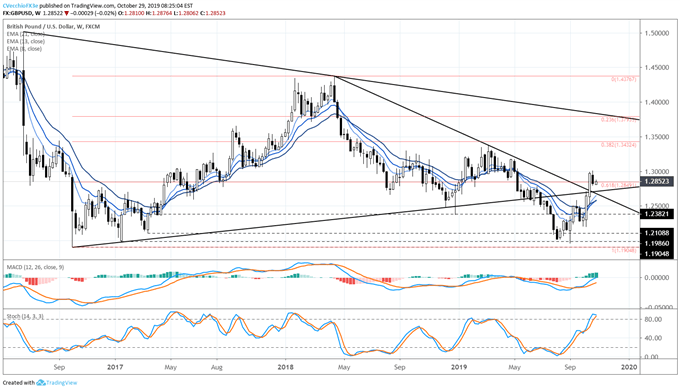The width and height of the screenshot is (680, 390).
Task: Click the 1.19860 price level tag
Action: (x=658, y=243)
